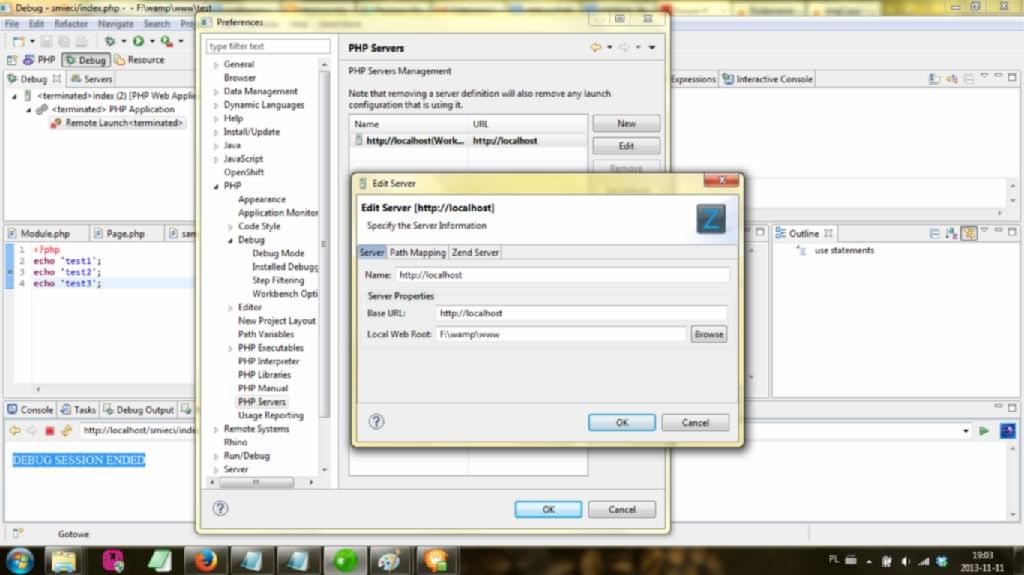Select the http://localhost server row
The width and height of the screenshot is (1024, 575).
click(x=468, y=140)
